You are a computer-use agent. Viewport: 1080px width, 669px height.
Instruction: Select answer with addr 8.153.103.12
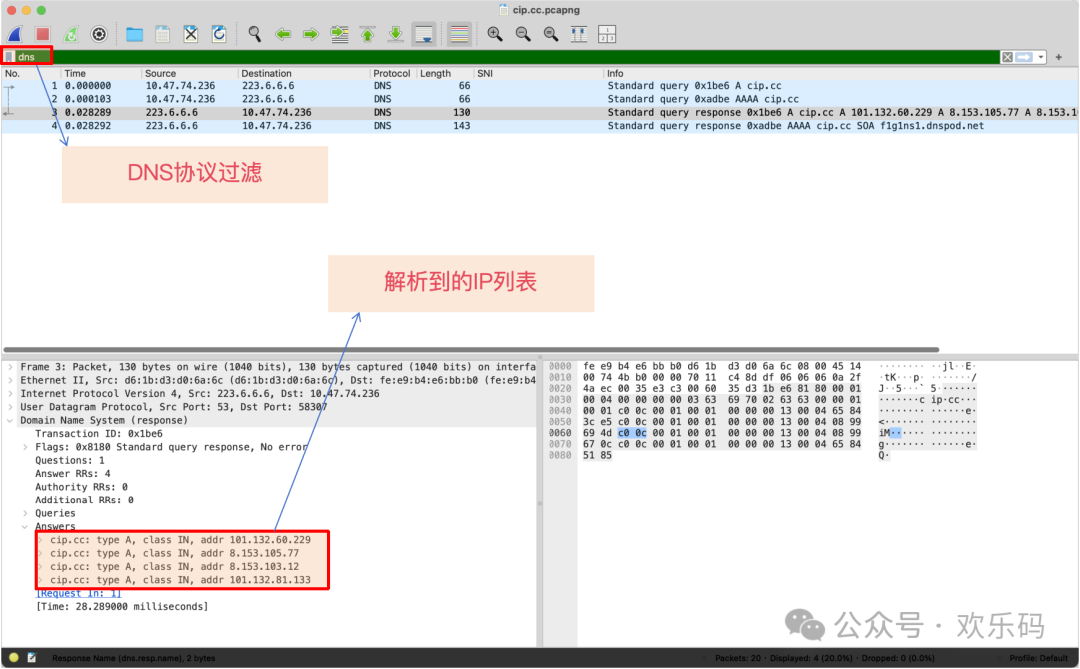pos(174,566)
